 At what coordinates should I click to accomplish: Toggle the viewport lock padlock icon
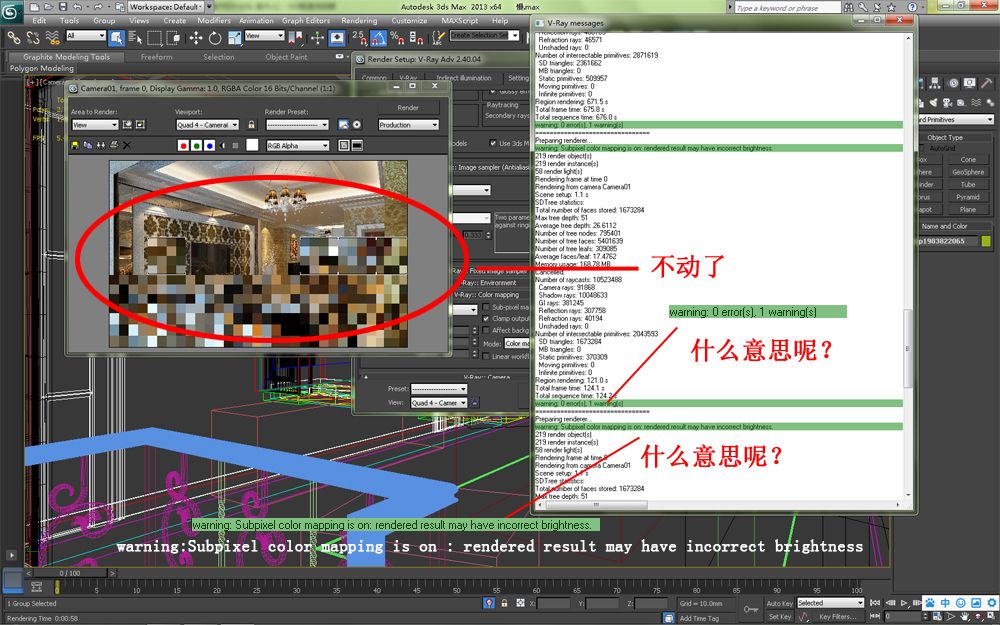[251, 125]
